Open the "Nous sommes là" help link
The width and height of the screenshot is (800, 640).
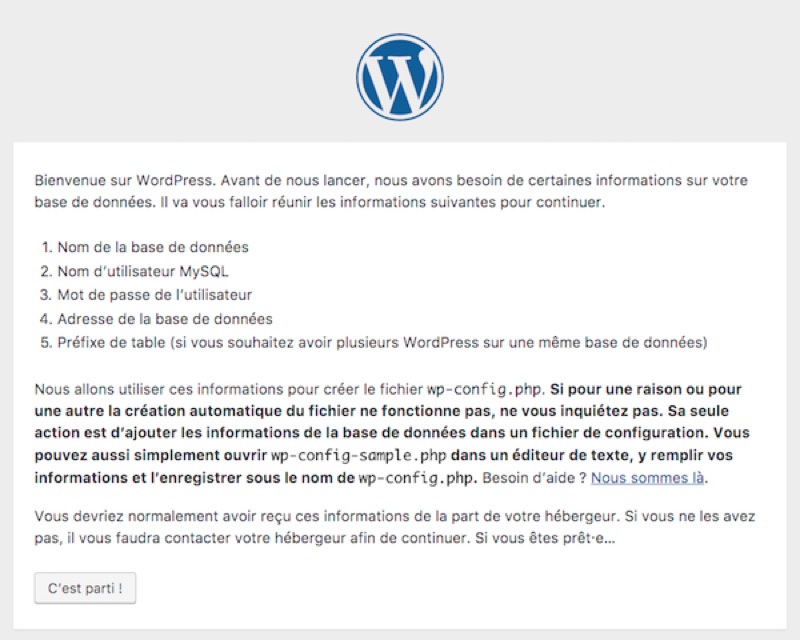pos(648,478)
